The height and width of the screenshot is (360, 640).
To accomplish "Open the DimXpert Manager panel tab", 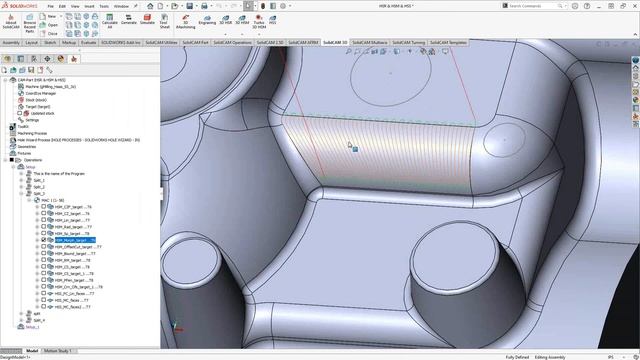I will pyautogui.click(x=47, y=59).
